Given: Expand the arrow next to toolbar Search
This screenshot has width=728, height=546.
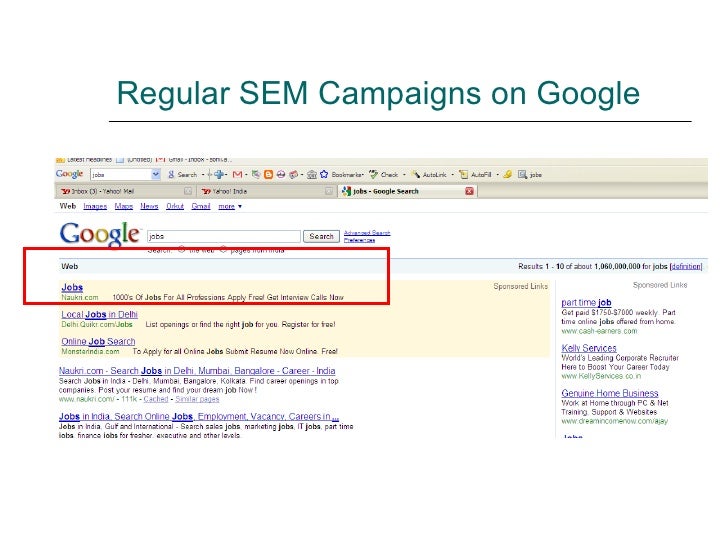Looking at the screenshot, I should click(203, 175).
